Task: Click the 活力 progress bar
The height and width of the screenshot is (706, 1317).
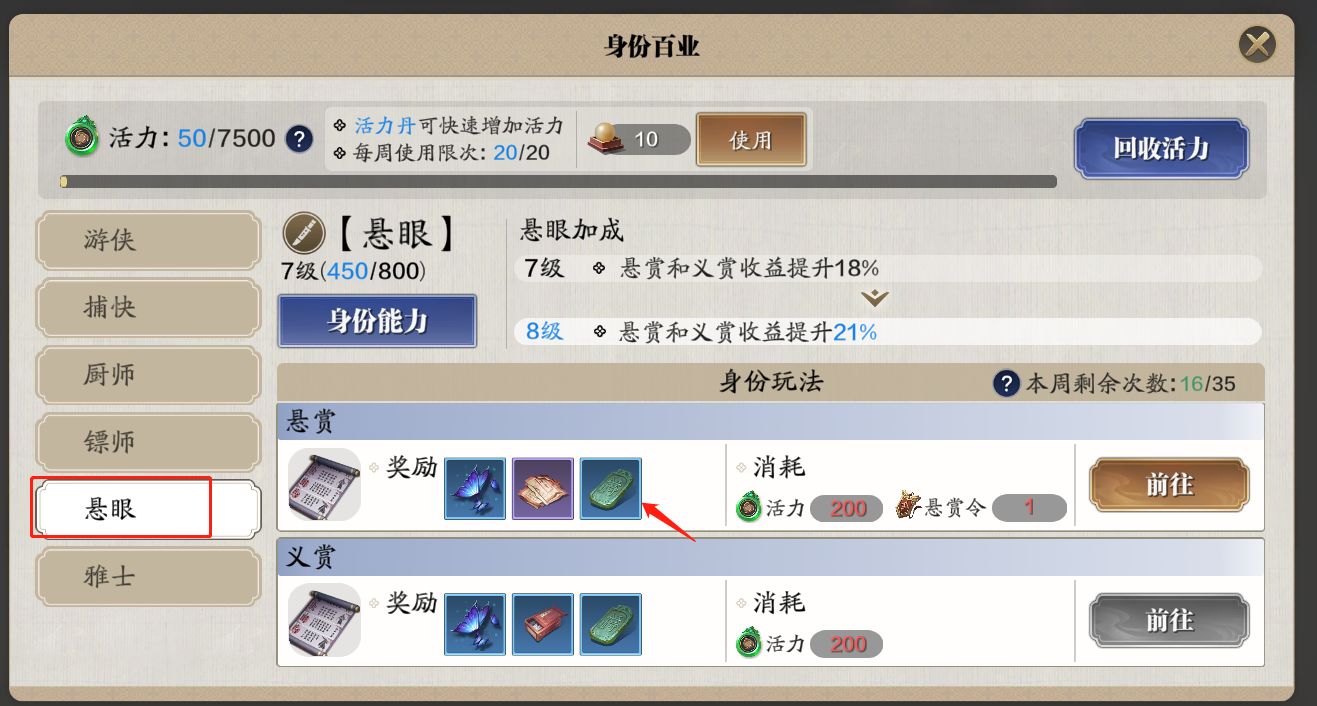Action: click(558, 182)
